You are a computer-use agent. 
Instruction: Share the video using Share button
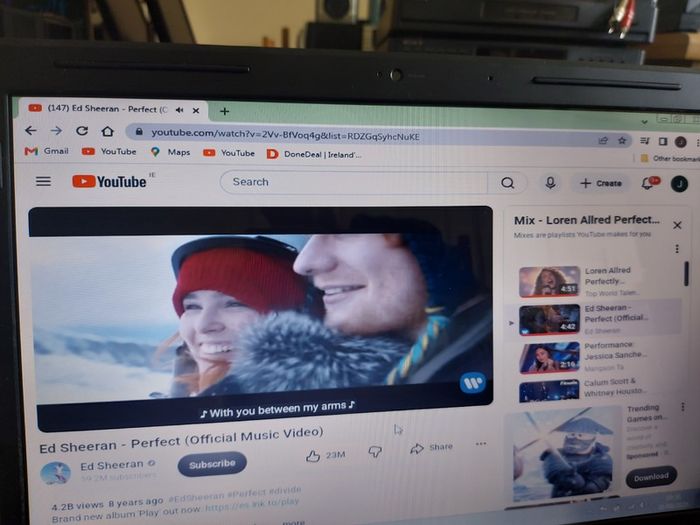[431, 448]
